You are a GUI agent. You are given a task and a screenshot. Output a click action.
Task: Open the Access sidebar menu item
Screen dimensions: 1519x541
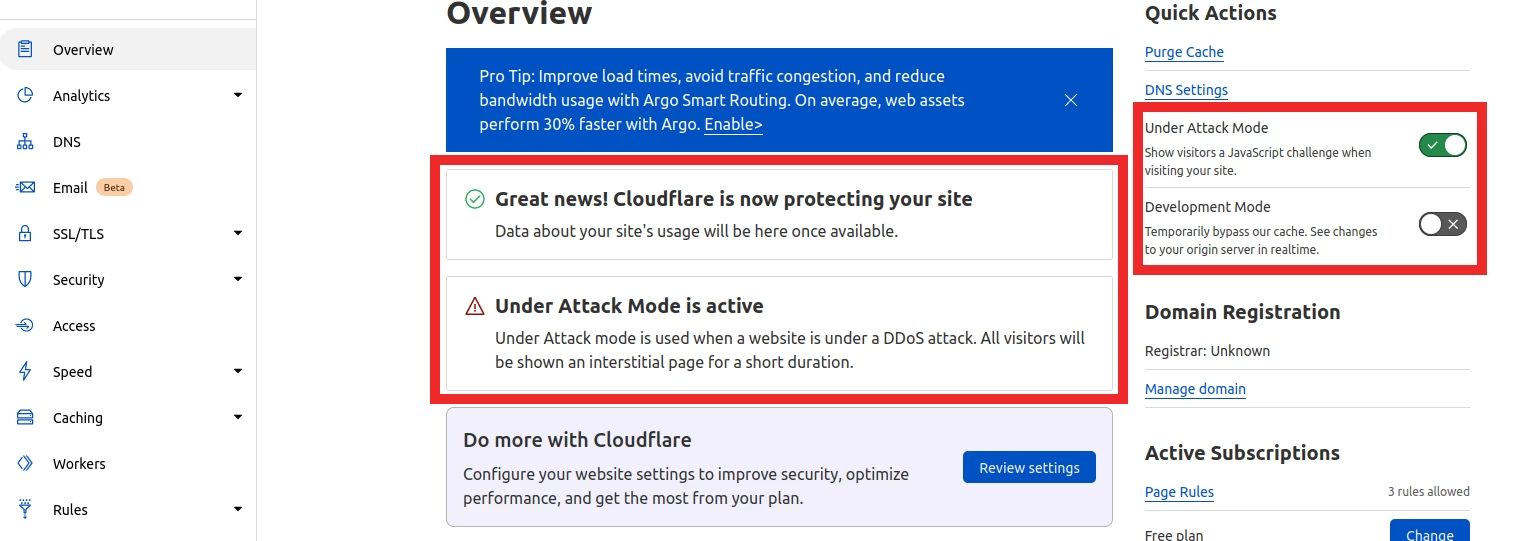coord(74,326)
